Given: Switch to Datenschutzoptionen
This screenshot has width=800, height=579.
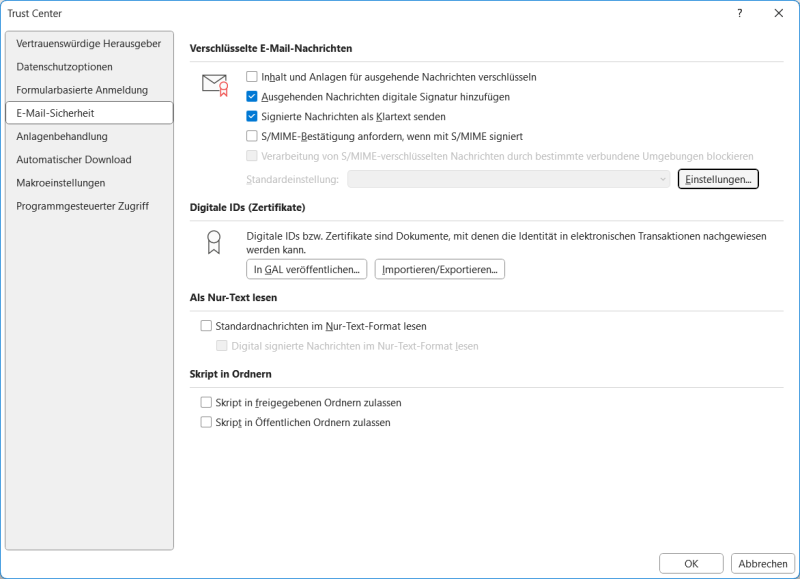Looking at the screenshot, I should click(x=64, y=67).
